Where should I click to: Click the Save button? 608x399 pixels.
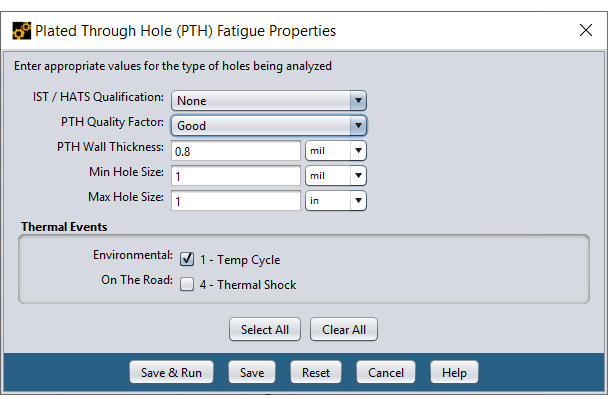pyautogui.click(x=252, y=372)
